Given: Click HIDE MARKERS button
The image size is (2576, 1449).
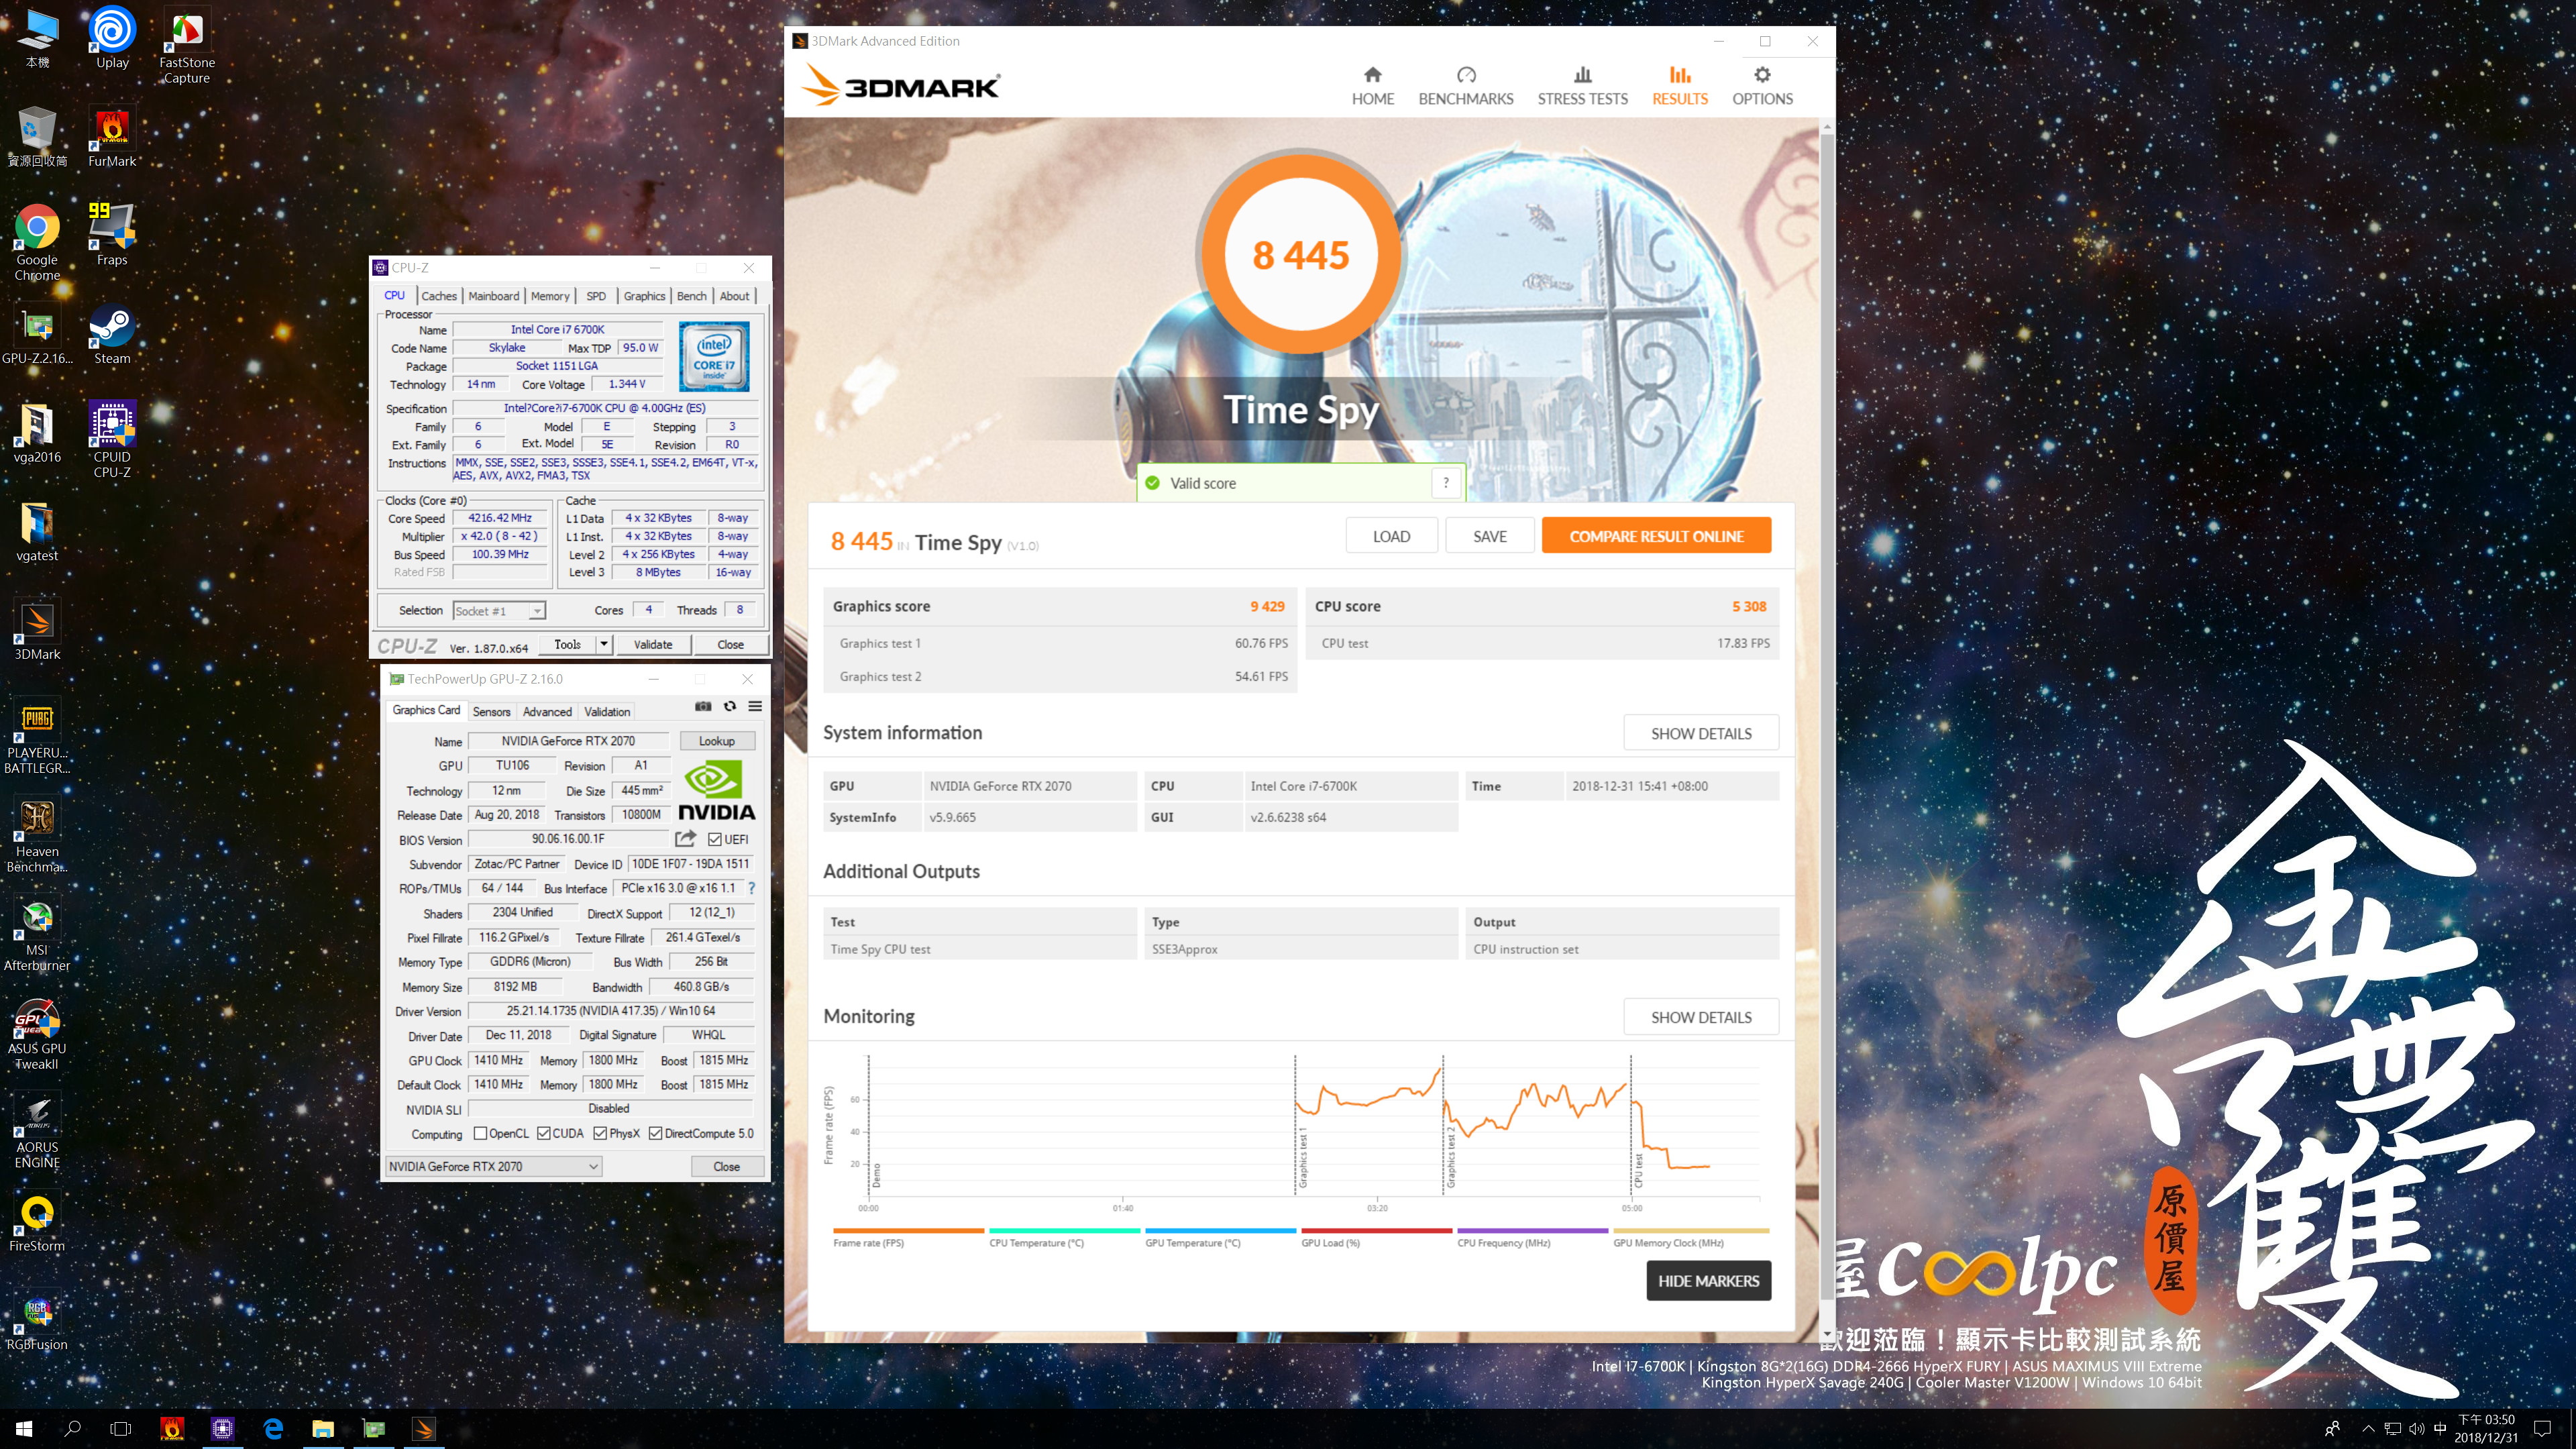Looking at the screenshot, I should [1708, 1281].
